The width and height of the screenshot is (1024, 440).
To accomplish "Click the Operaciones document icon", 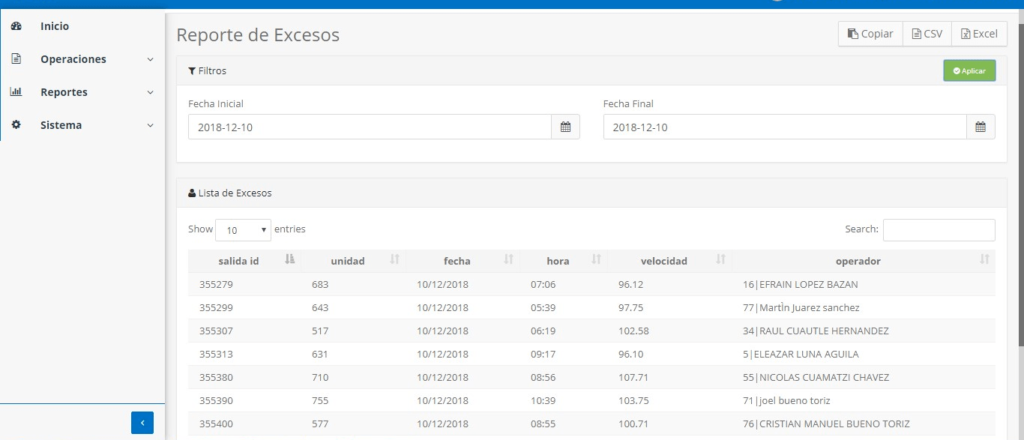I will 16,59.
